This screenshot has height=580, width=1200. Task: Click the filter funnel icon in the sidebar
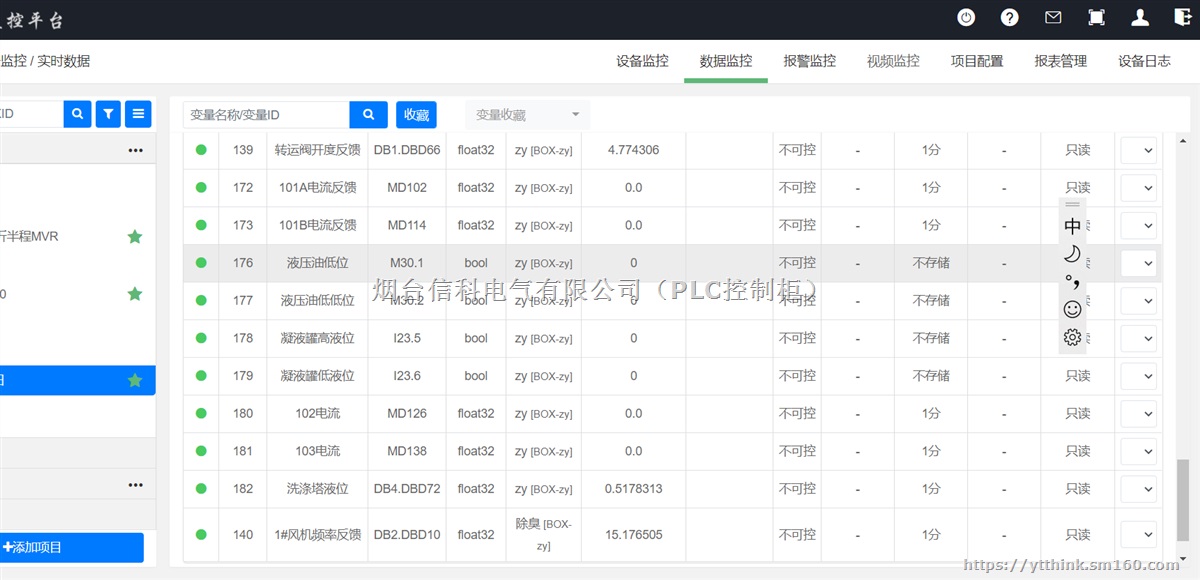point(107,113)
